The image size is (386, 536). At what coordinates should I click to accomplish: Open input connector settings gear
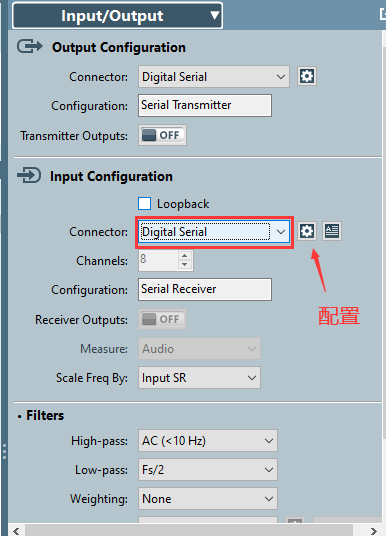click(x=307, y=231)
